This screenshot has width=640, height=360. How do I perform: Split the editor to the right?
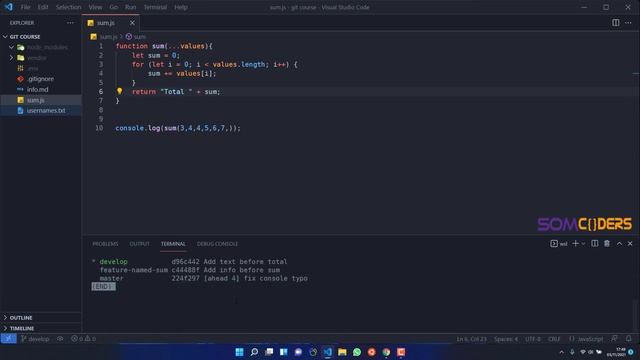pos(616,23)
